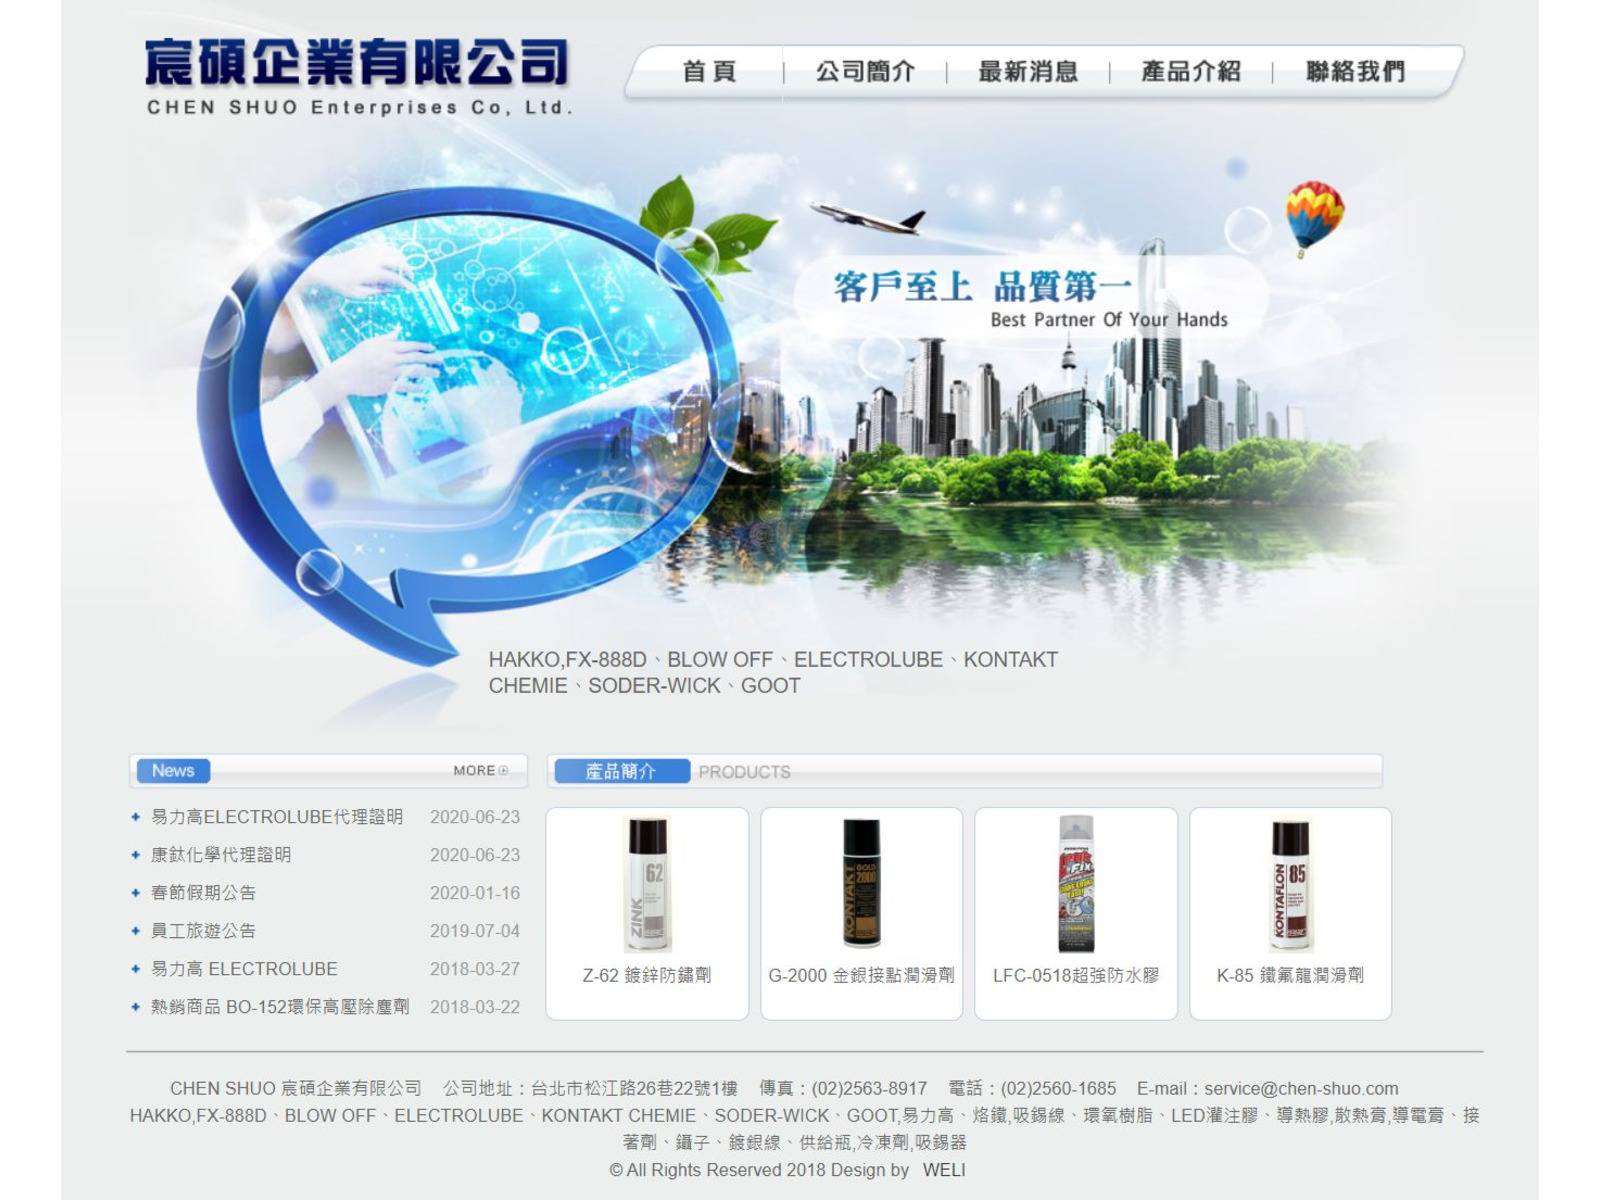
Task: Open the LFC-0518超強防水膠 product title
Action: (1076, 975)
